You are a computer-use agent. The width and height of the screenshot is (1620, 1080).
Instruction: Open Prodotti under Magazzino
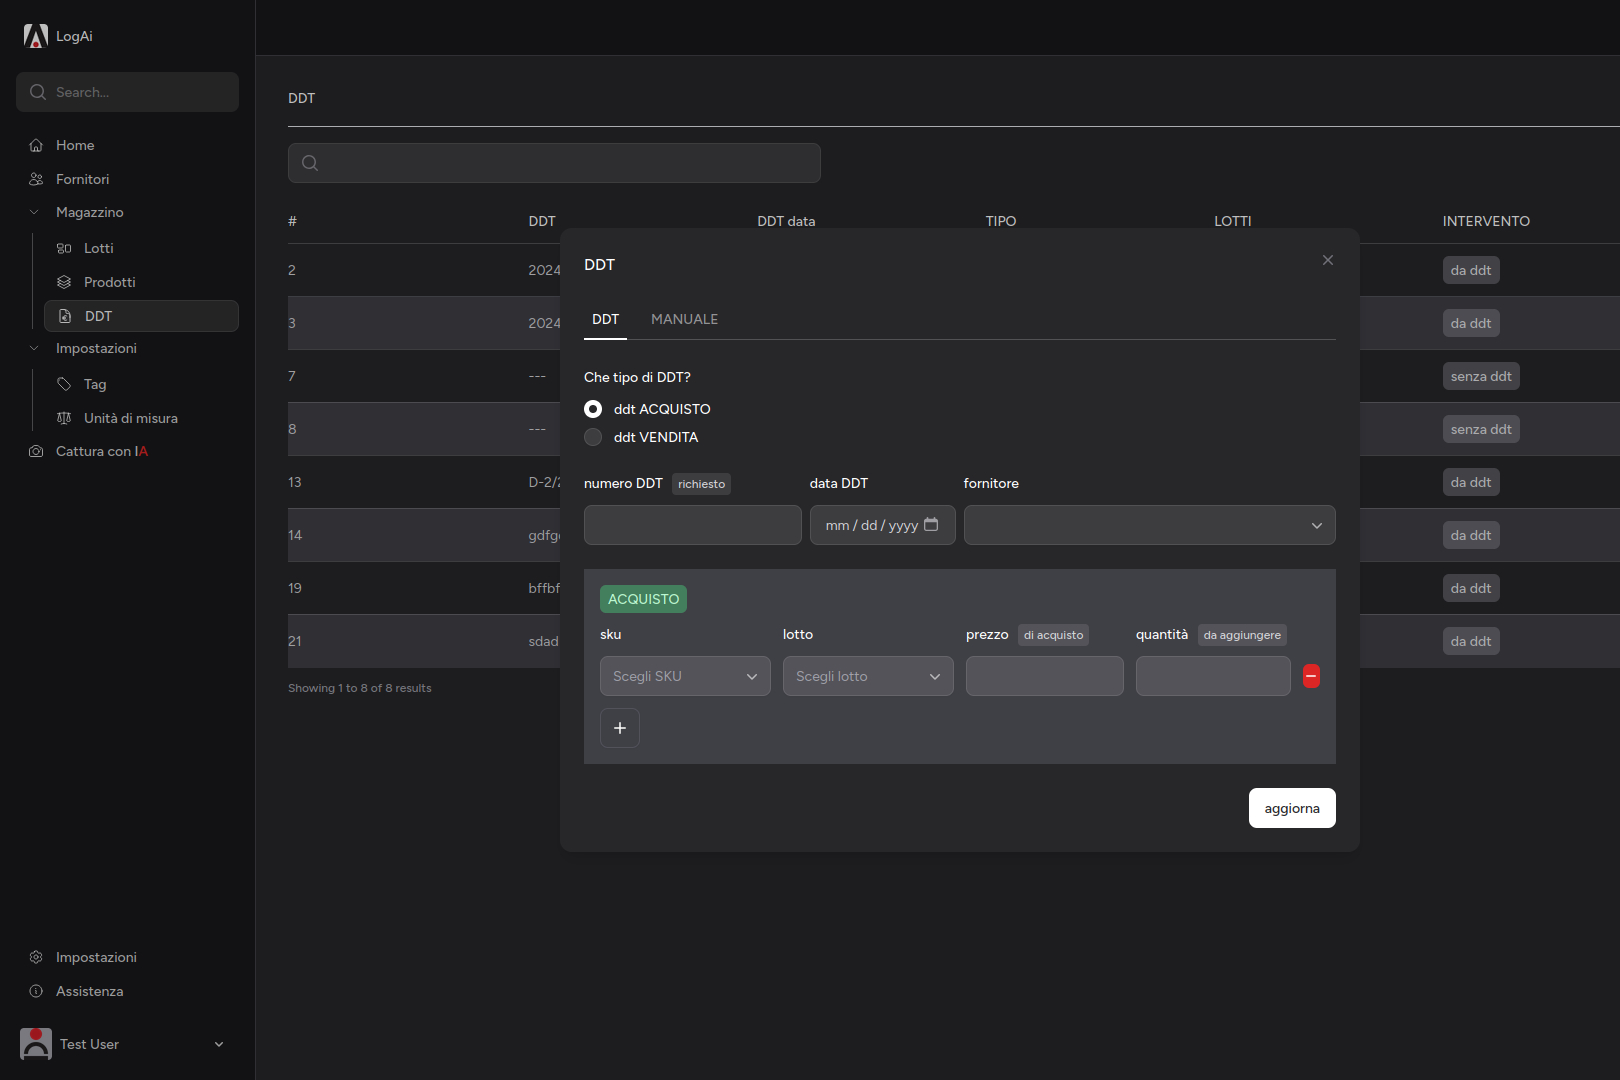[x=110, y=282]
